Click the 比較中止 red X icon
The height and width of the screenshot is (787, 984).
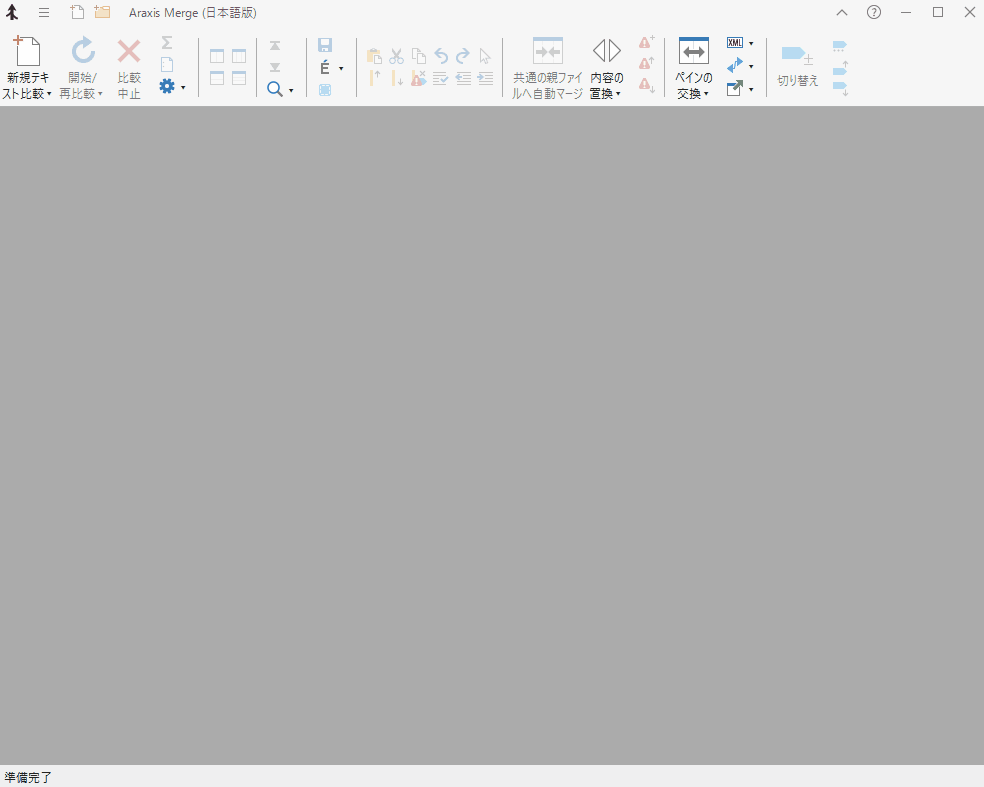129,52
